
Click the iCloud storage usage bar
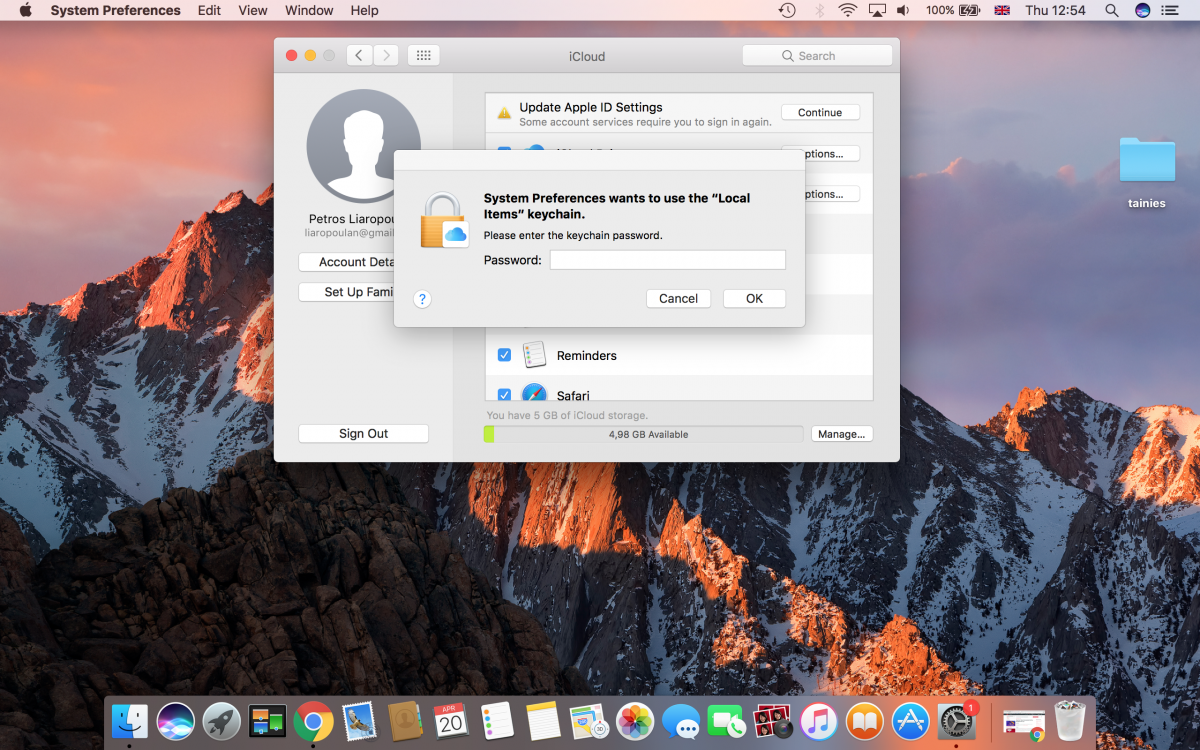pos(643,434)
